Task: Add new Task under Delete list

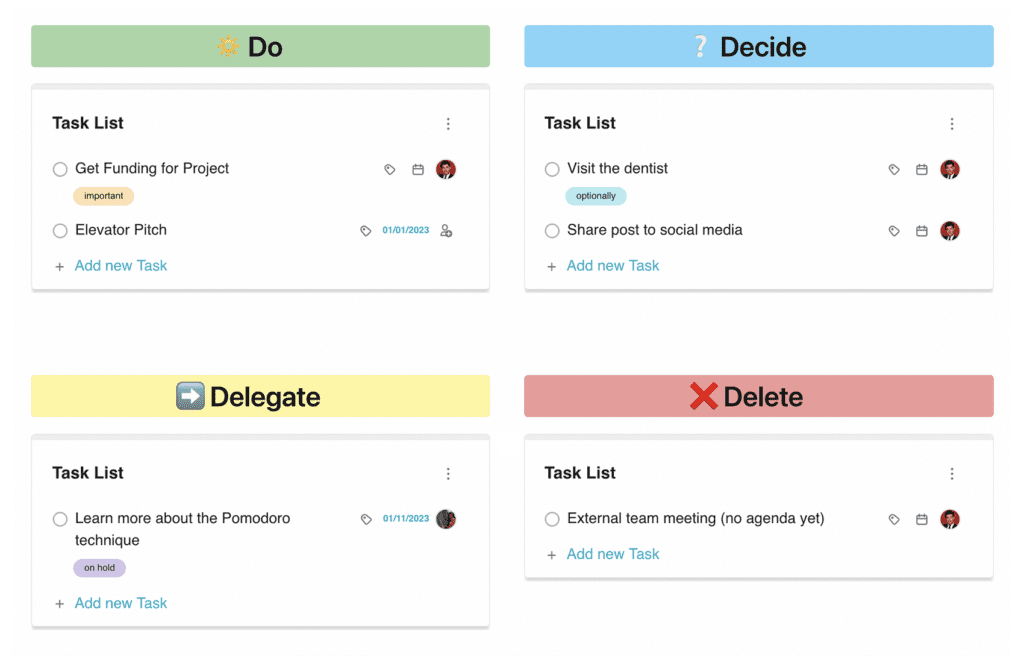Action: [612, 554]
